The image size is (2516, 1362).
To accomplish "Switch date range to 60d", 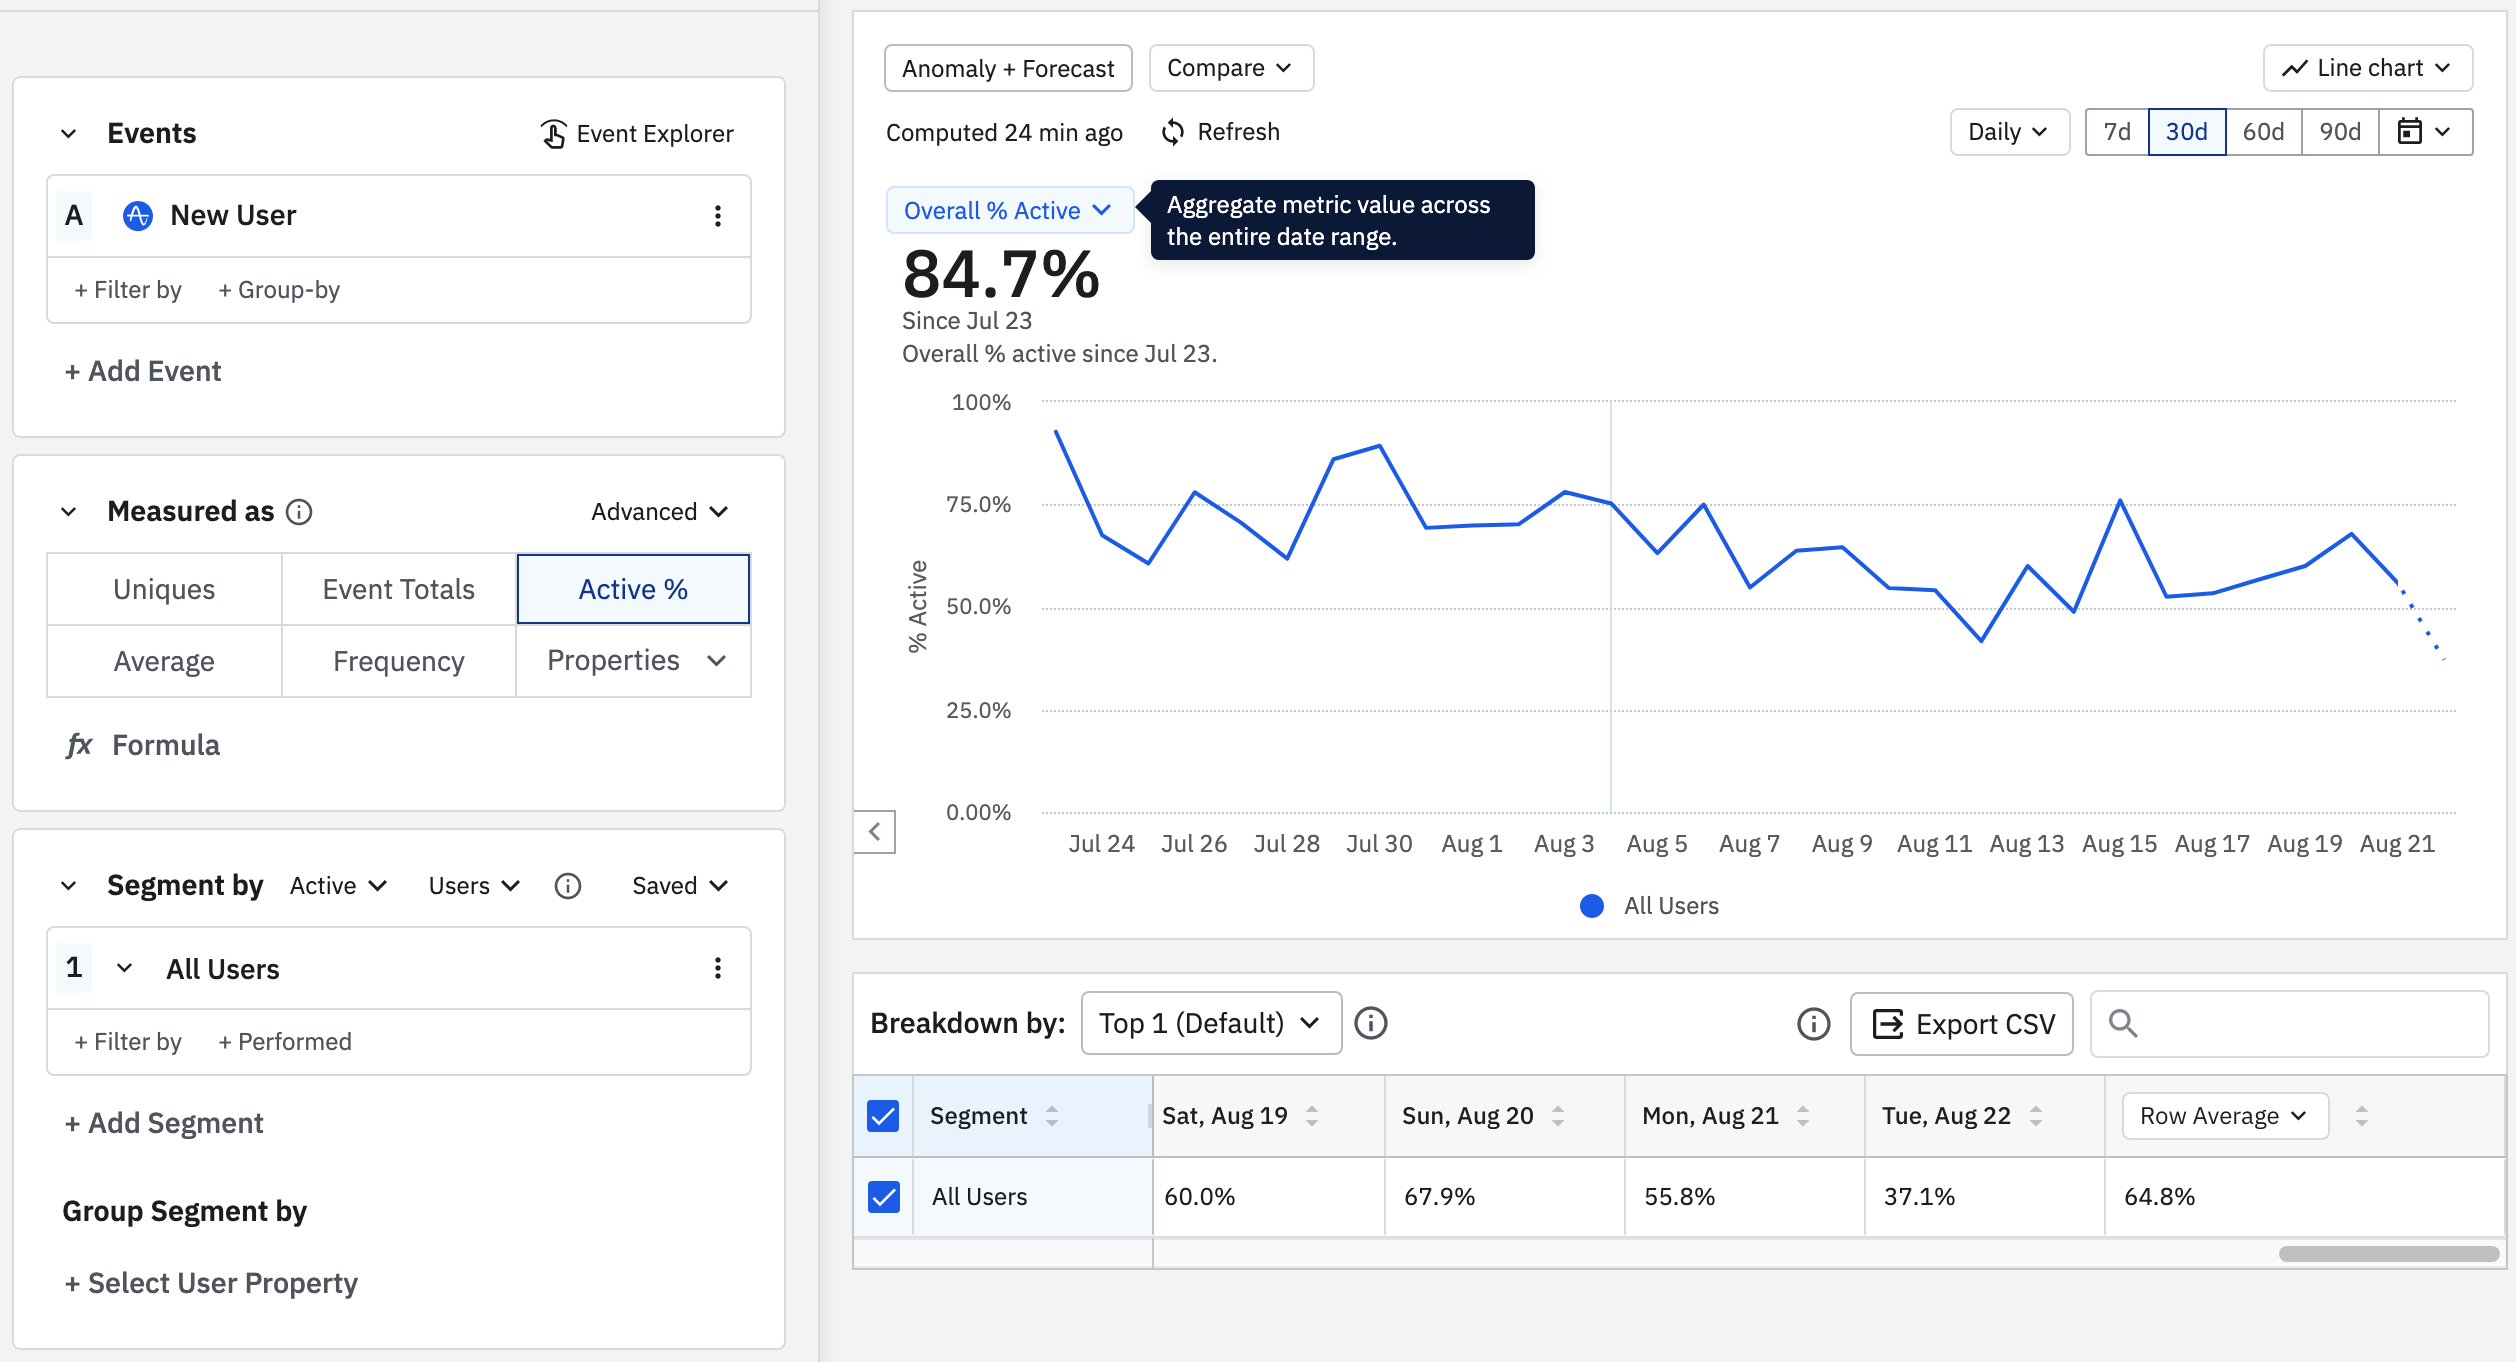I will click(2263, 132).
